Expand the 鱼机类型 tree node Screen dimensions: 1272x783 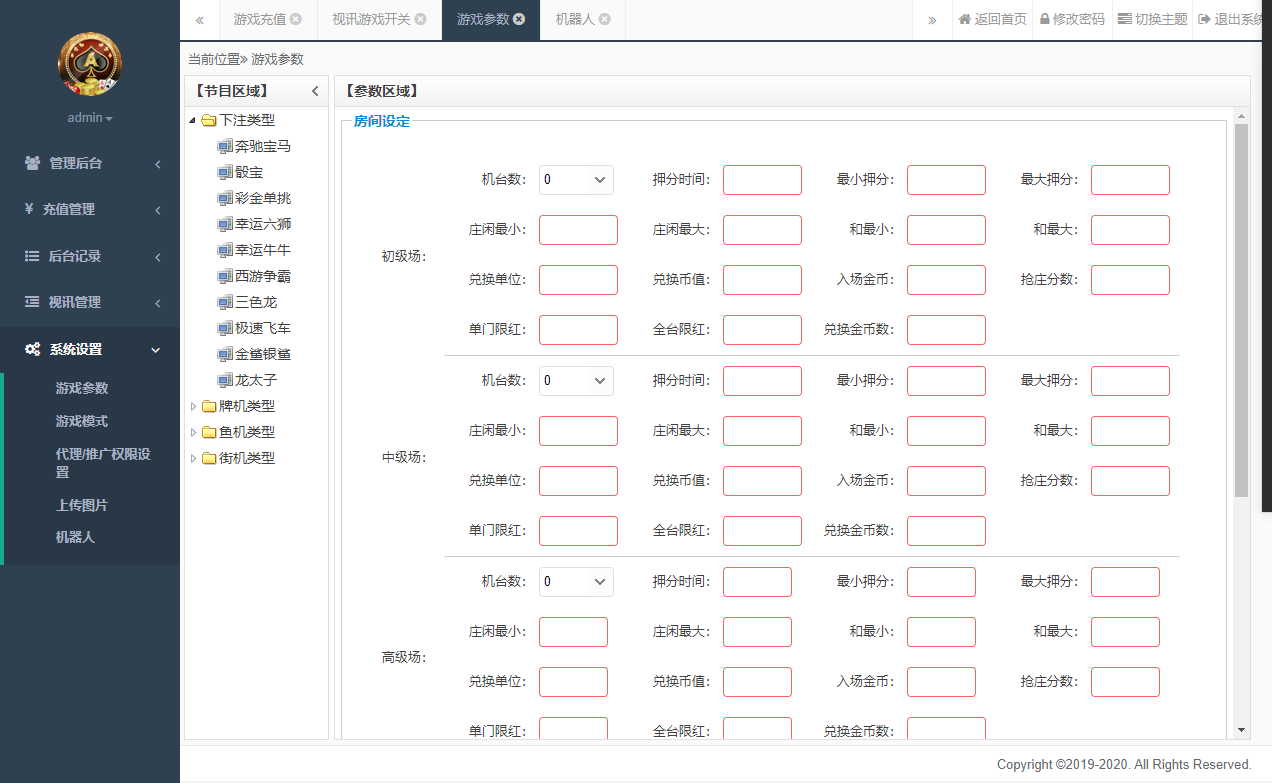(193, 431)
